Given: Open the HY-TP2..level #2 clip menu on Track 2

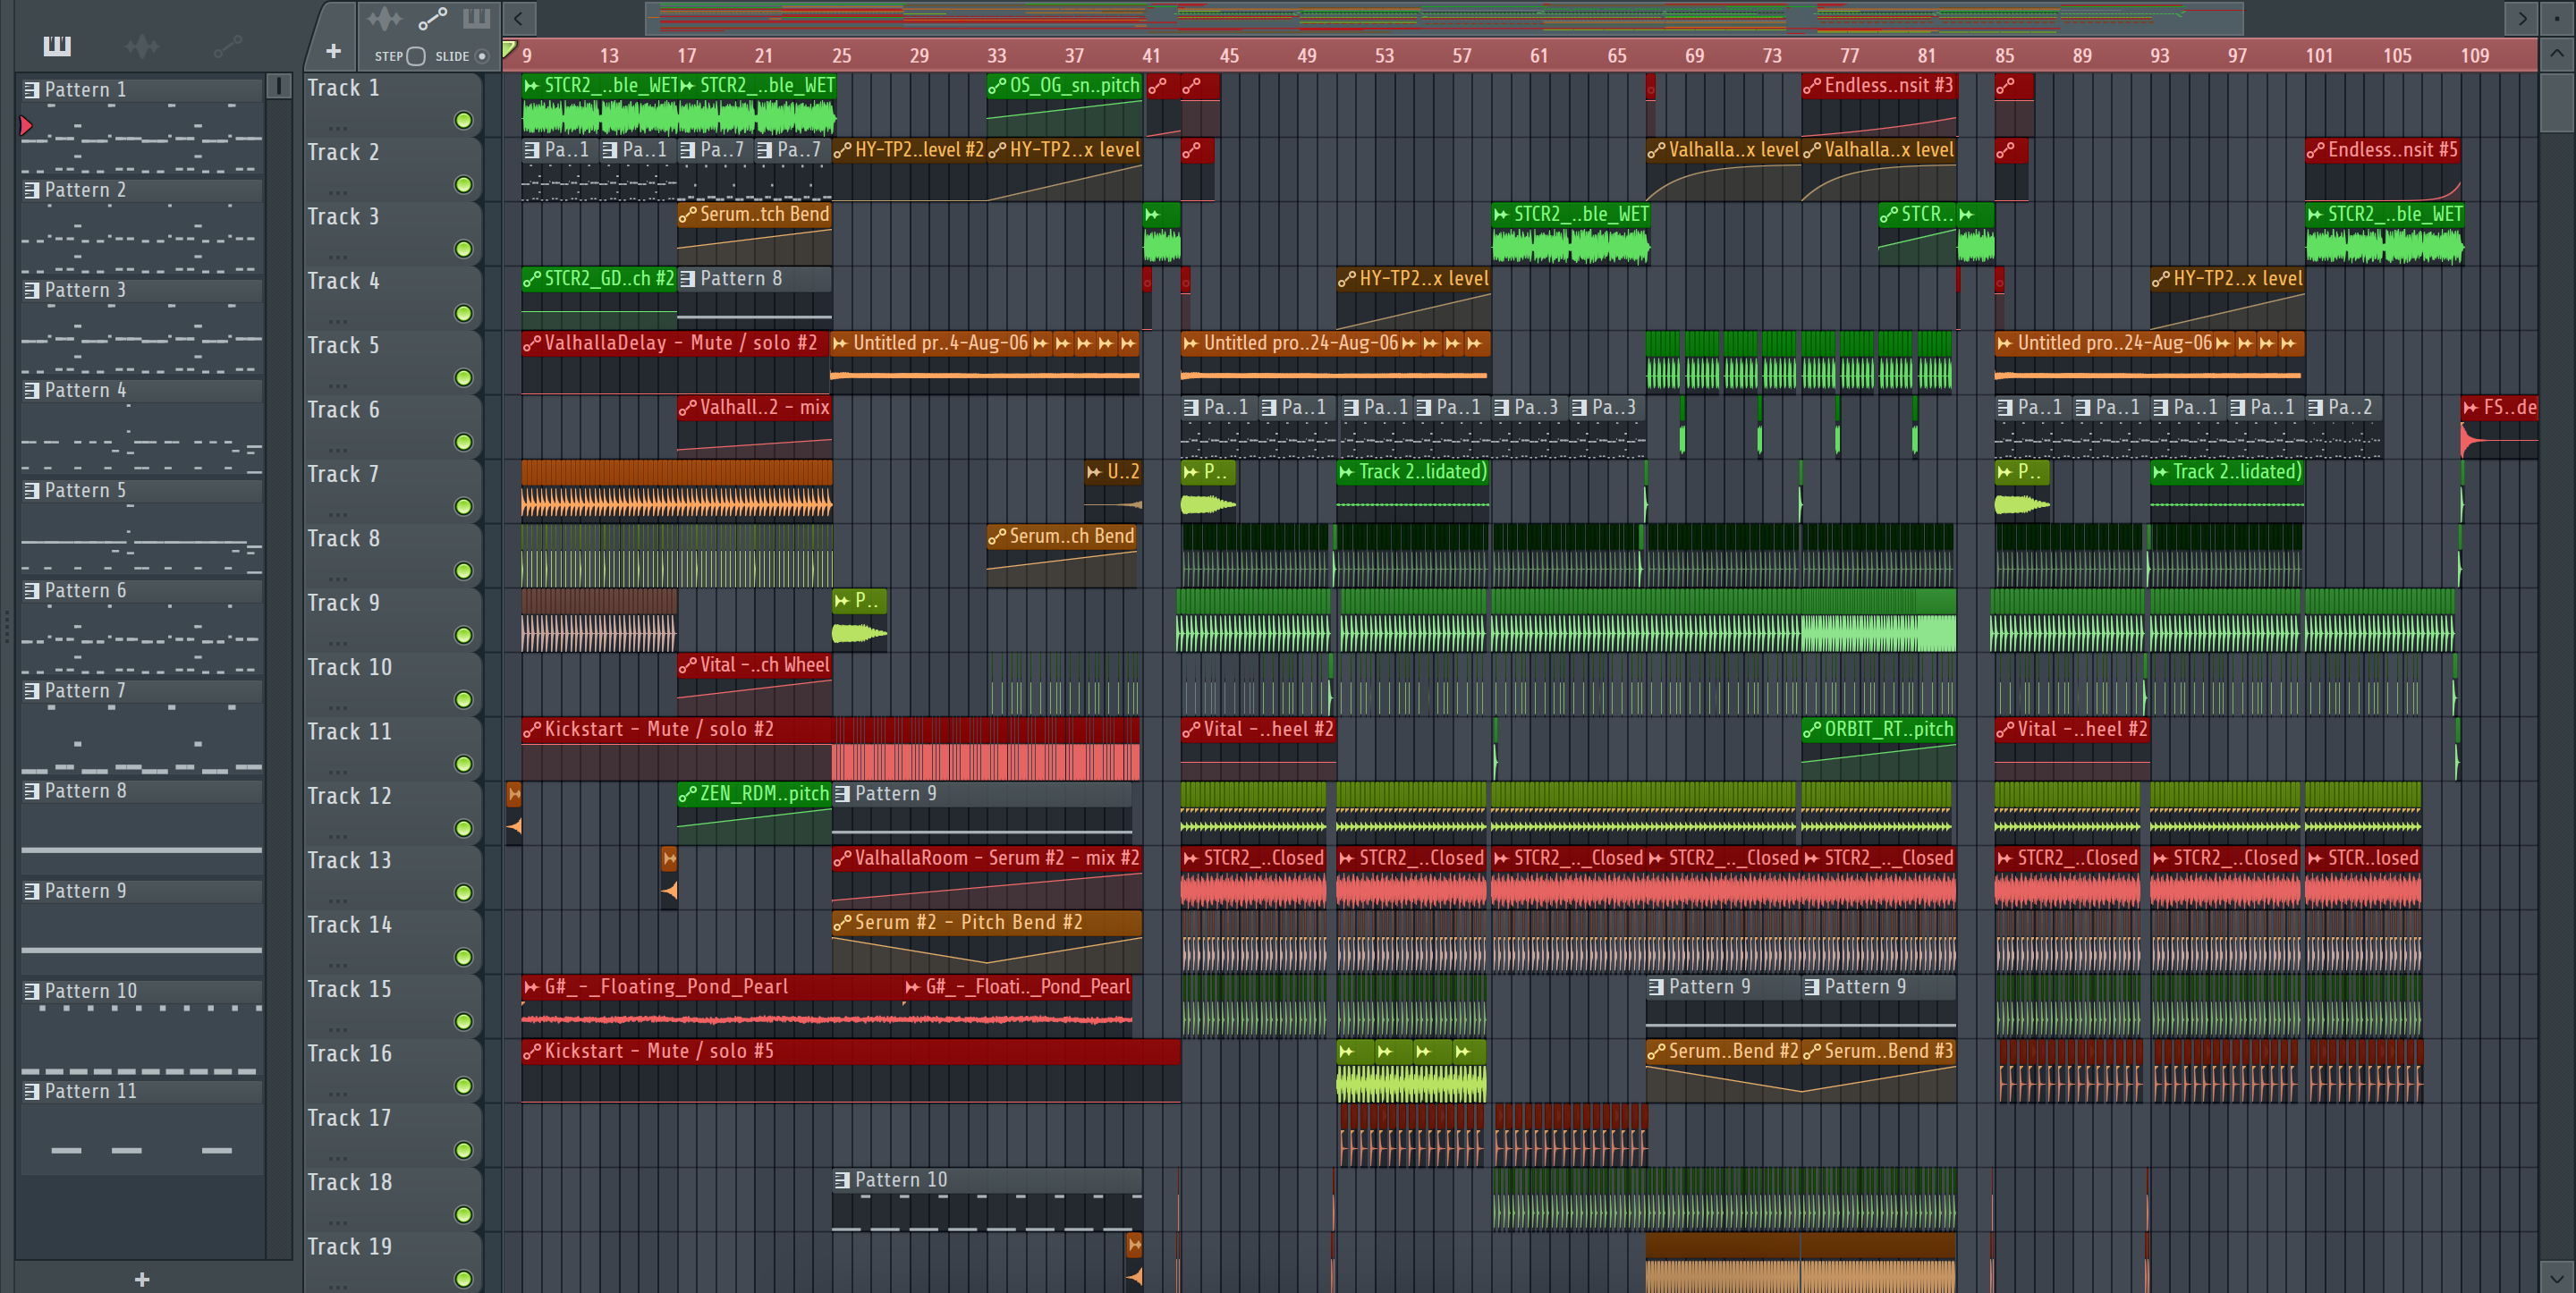Looking at the screenshot, I should (842, 151).
